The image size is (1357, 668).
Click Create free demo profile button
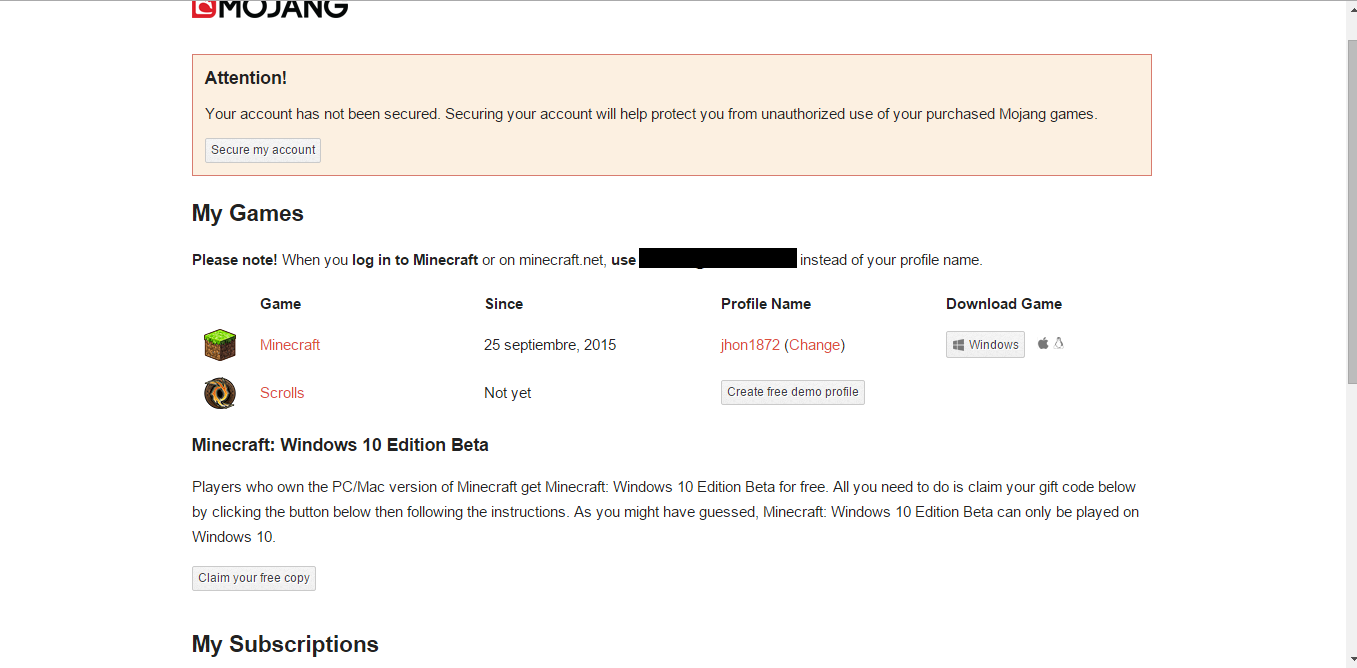click(x=793, y=392)
